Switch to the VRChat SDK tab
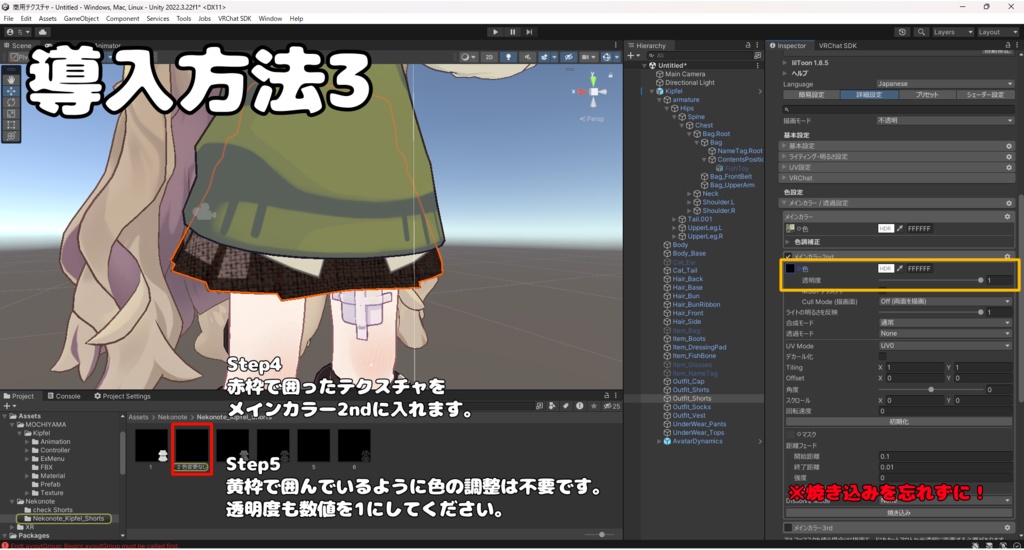Image resolution: width=1024 pixels, height=550 pixels. [x=837, y=46]
